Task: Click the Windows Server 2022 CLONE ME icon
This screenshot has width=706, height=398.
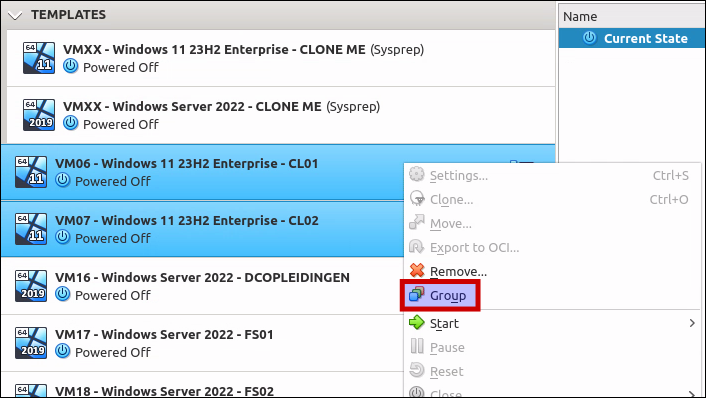Action: pyautogui.click(x=39, y=115)
